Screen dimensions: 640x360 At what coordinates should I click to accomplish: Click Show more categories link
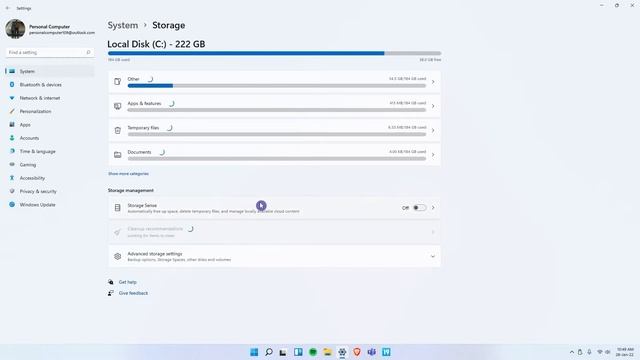click(x=128, y=173)
